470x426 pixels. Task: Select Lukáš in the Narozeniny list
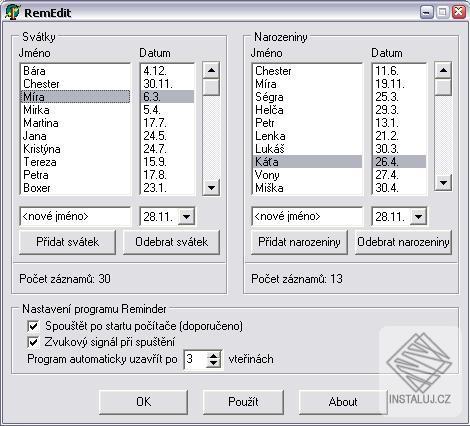307,149
